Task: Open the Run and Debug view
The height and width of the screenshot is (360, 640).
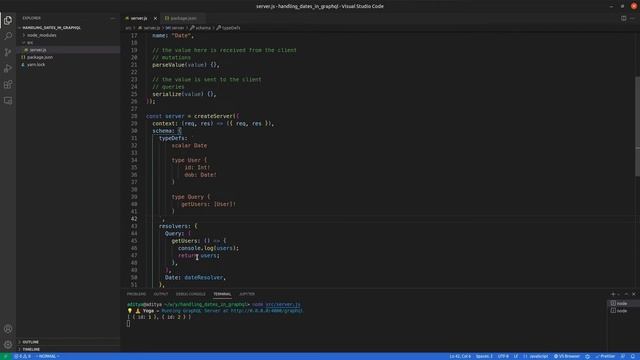Action: (x=8, y=68)
